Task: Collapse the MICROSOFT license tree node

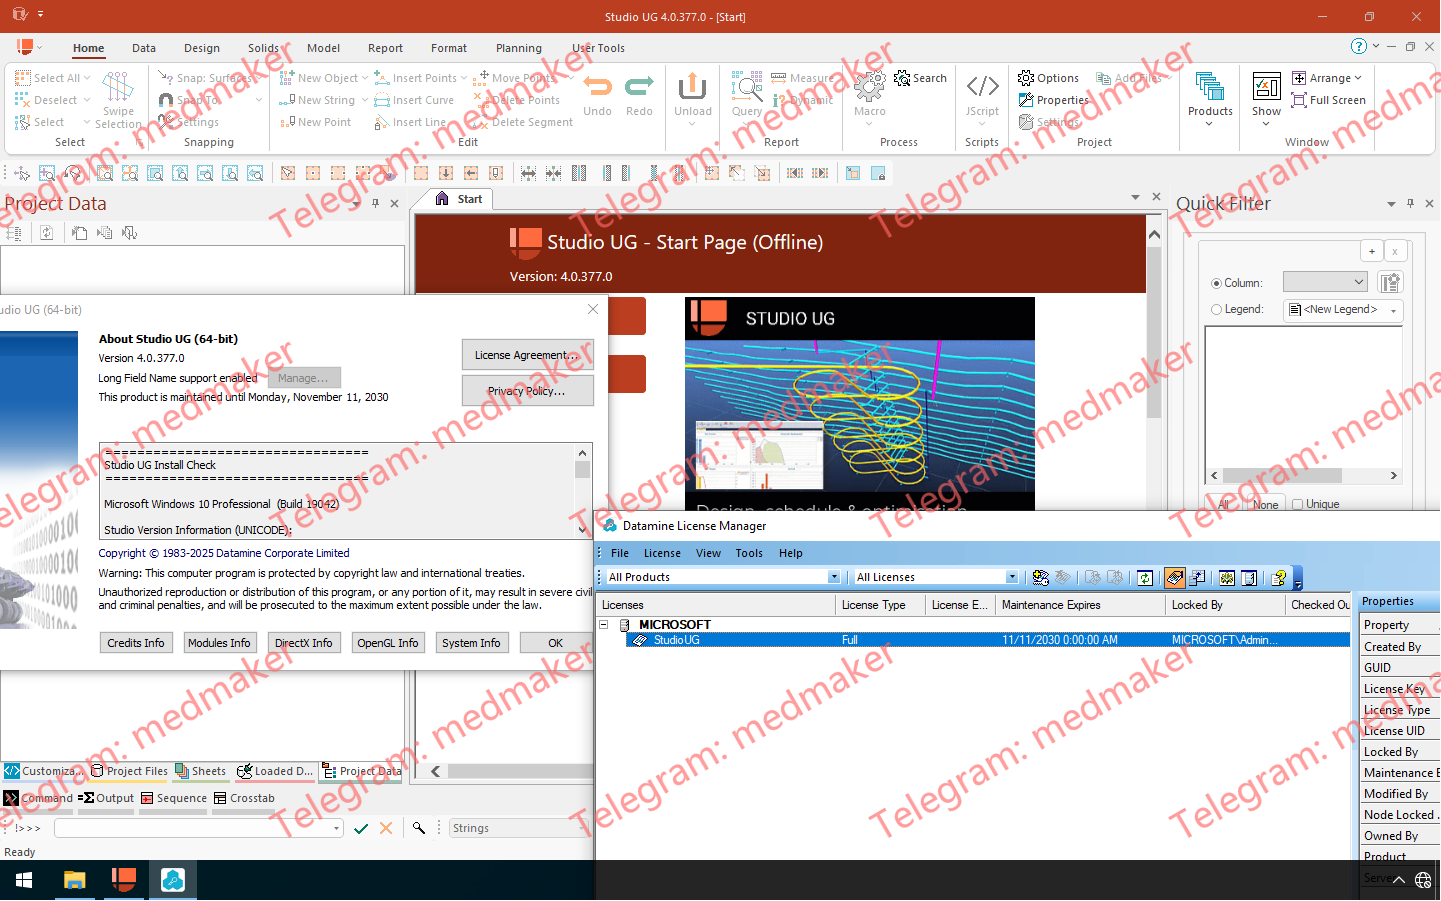Action: tap(604, 624)
